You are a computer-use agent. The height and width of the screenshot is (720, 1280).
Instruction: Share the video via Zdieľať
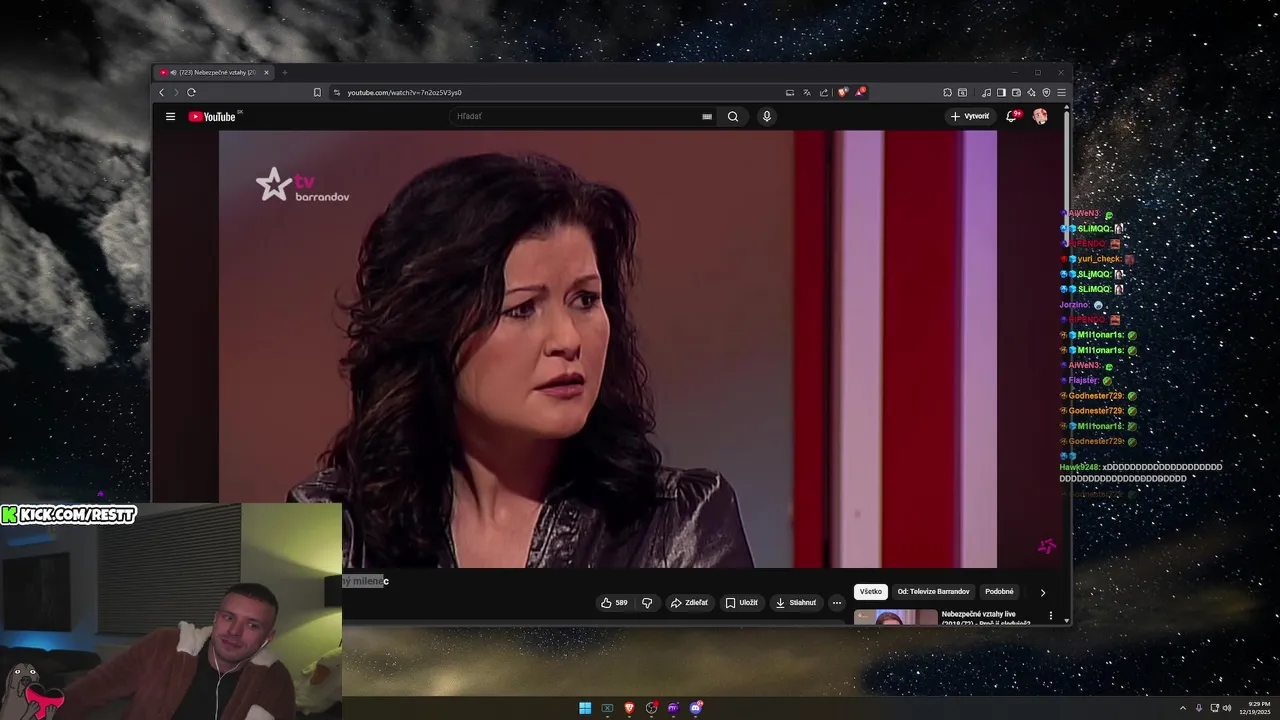click(x=689, y=602)
